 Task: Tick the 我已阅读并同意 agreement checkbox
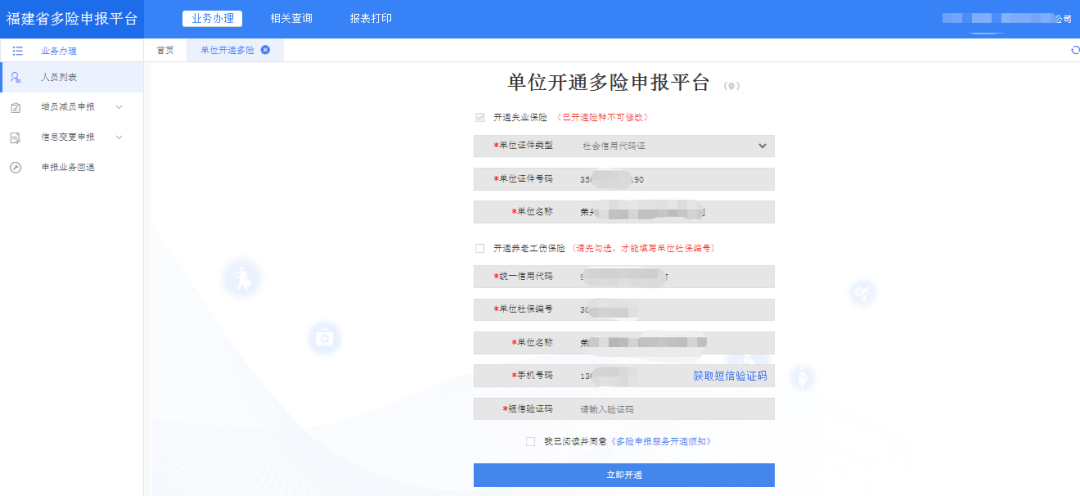[x=530, y=442]
